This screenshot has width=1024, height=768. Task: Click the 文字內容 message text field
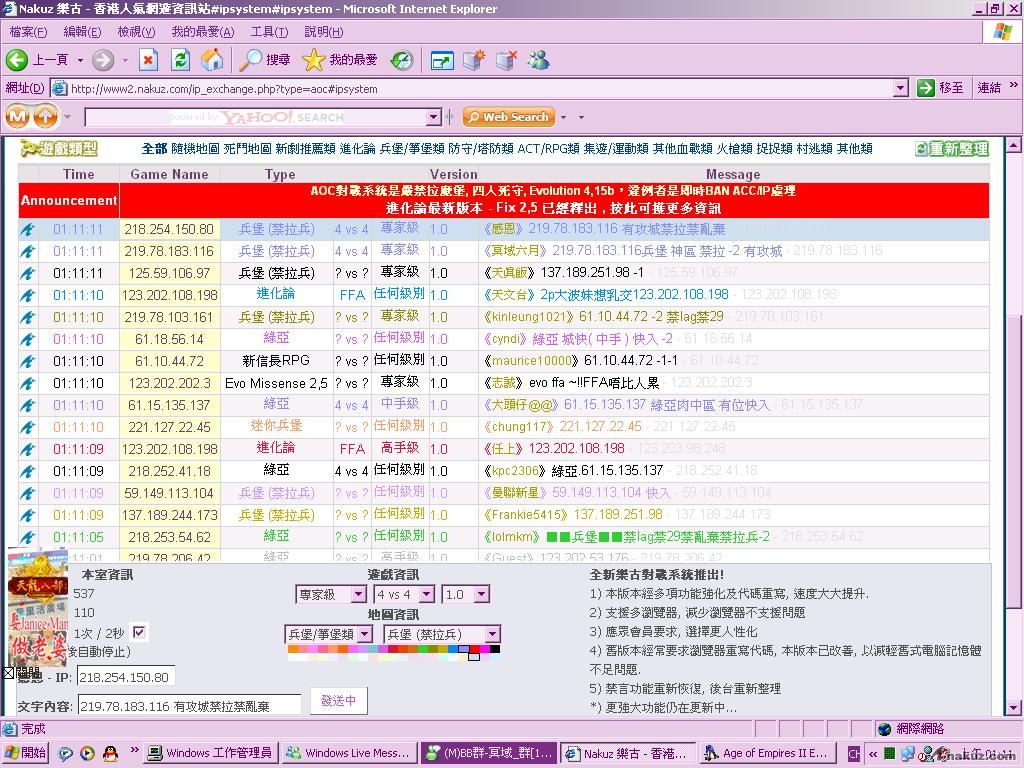[x=189, y=706]
